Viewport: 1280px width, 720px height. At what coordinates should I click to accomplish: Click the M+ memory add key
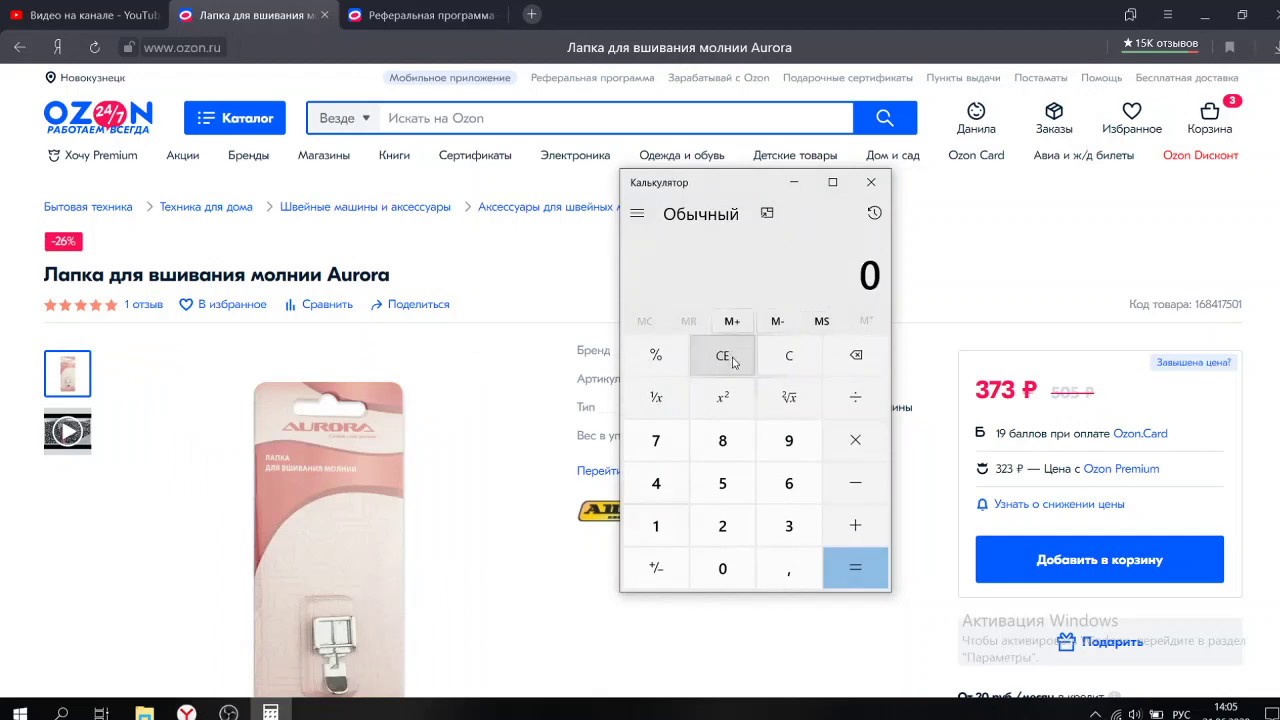tap(732, 321)
